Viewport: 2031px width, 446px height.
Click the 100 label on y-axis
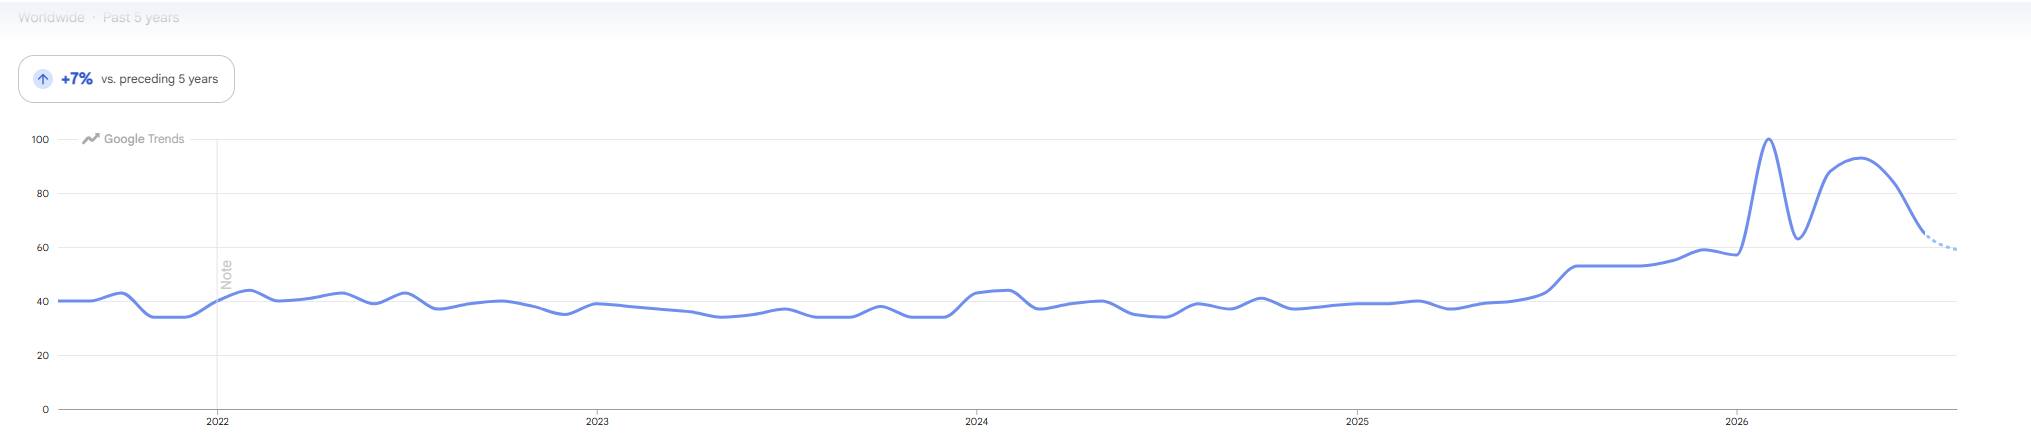[40, 140]
